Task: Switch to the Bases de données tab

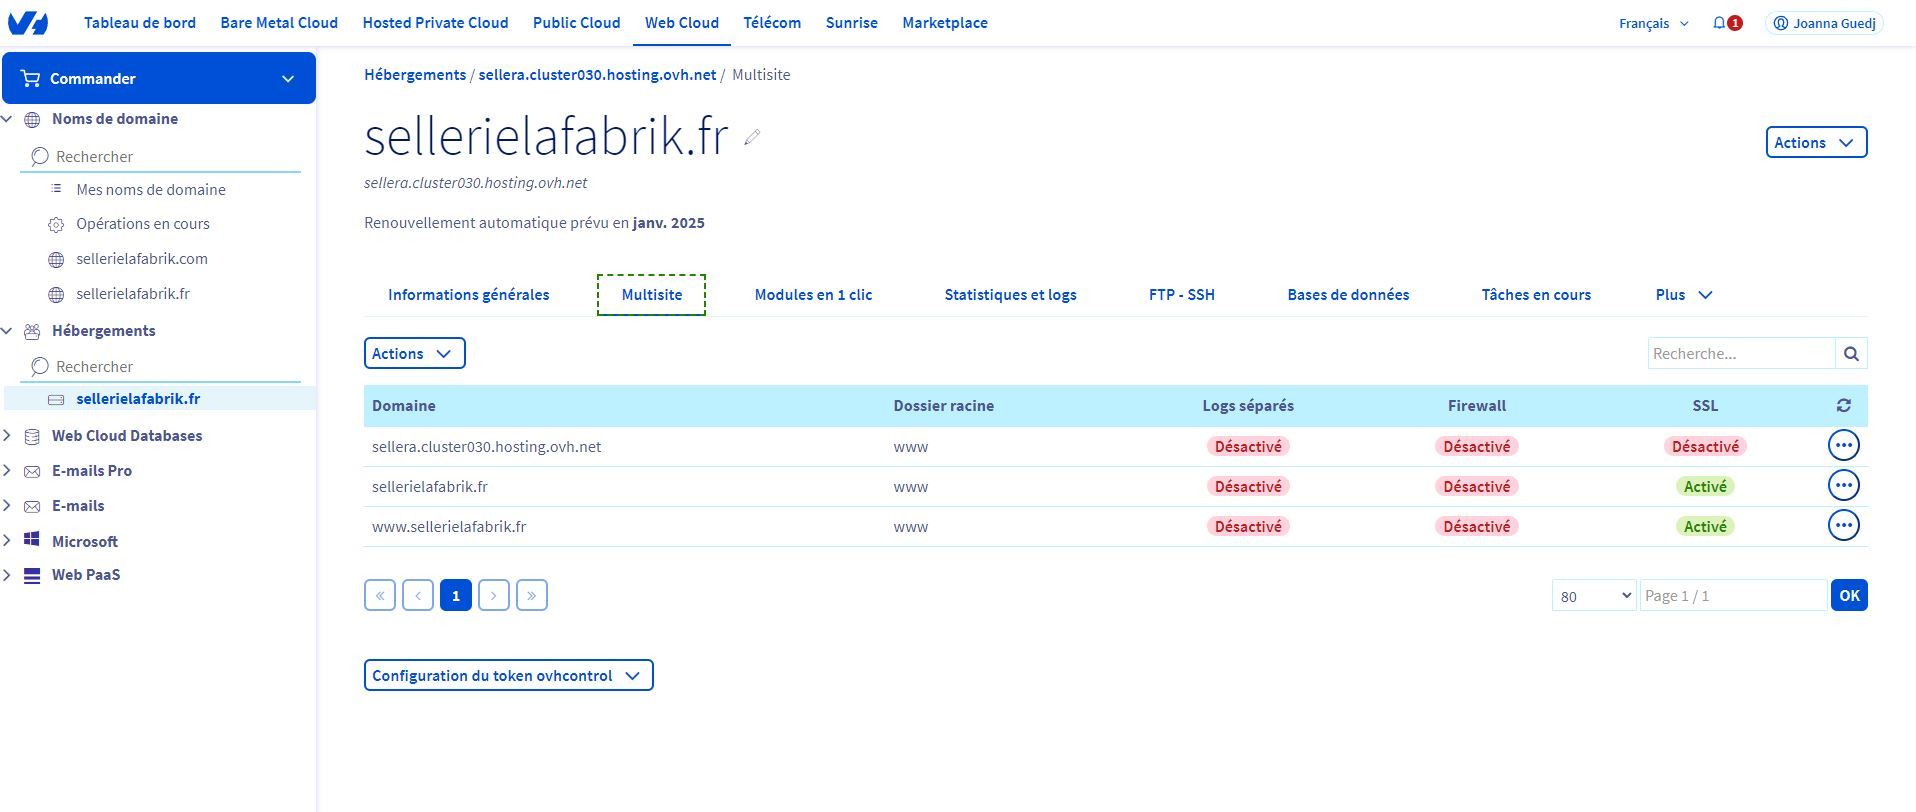Action: click(x=1348, y=295)
